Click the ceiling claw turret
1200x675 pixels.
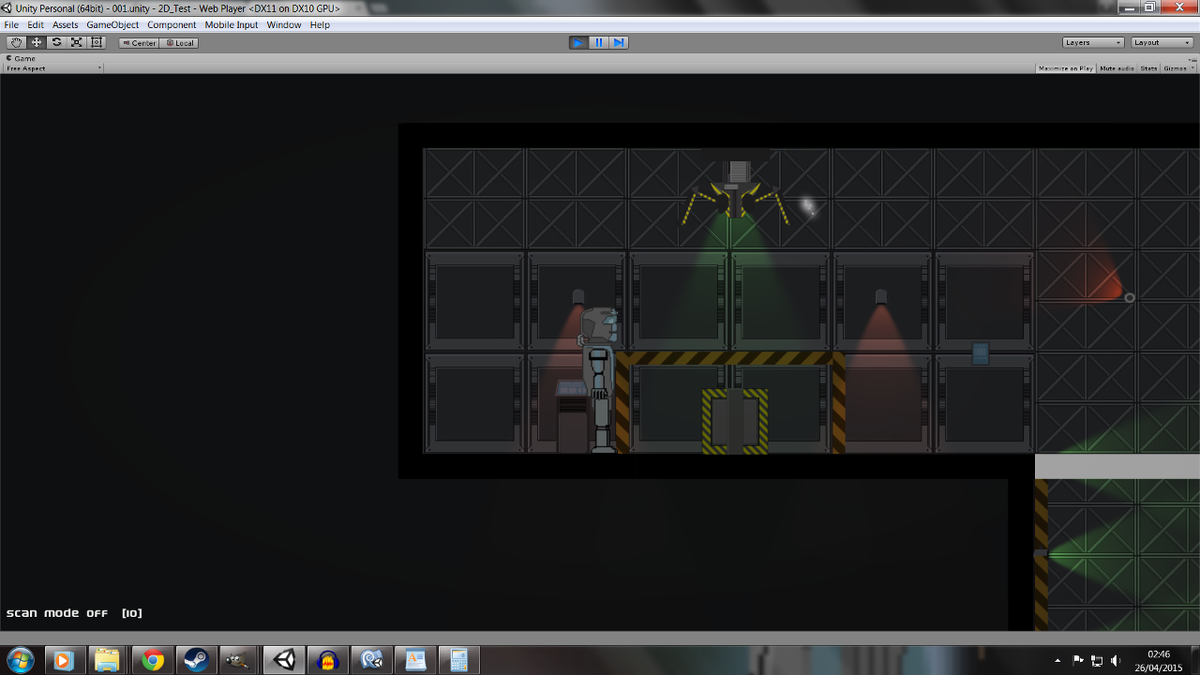(736, 191)
